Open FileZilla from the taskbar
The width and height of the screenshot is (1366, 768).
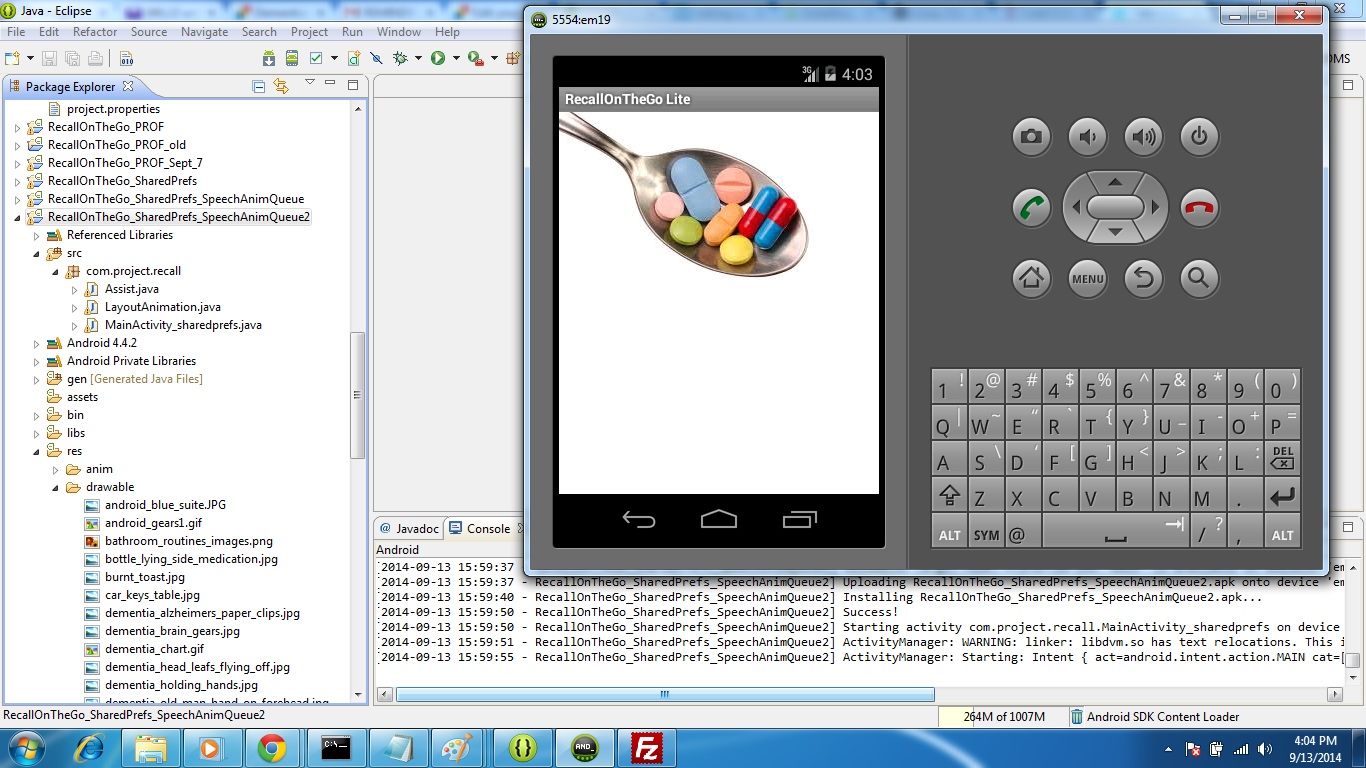pos(647,748)
